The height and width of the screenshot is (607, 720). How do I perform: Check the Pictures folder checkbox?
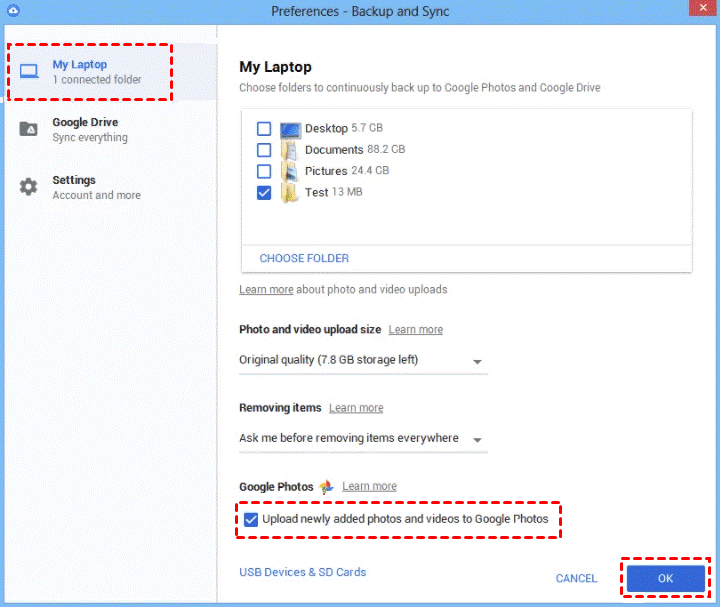pos(264,171)
